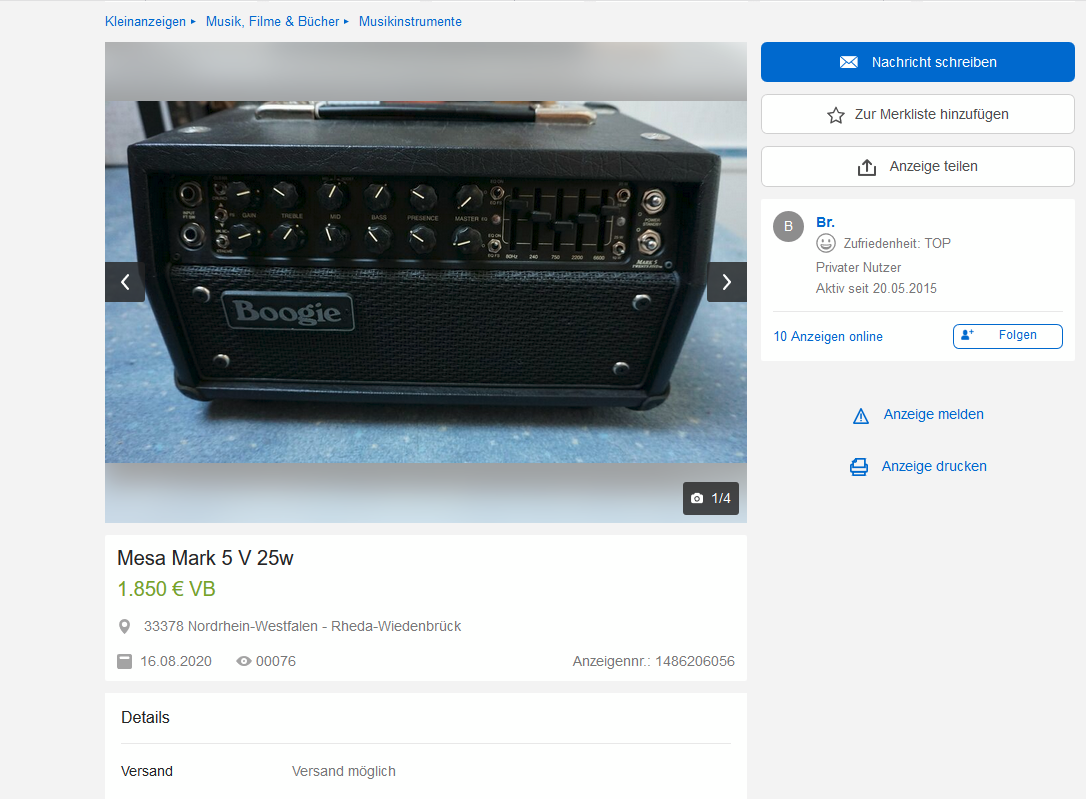
Task: Click Nachricht schreiben button
Action: click(918, 62)
